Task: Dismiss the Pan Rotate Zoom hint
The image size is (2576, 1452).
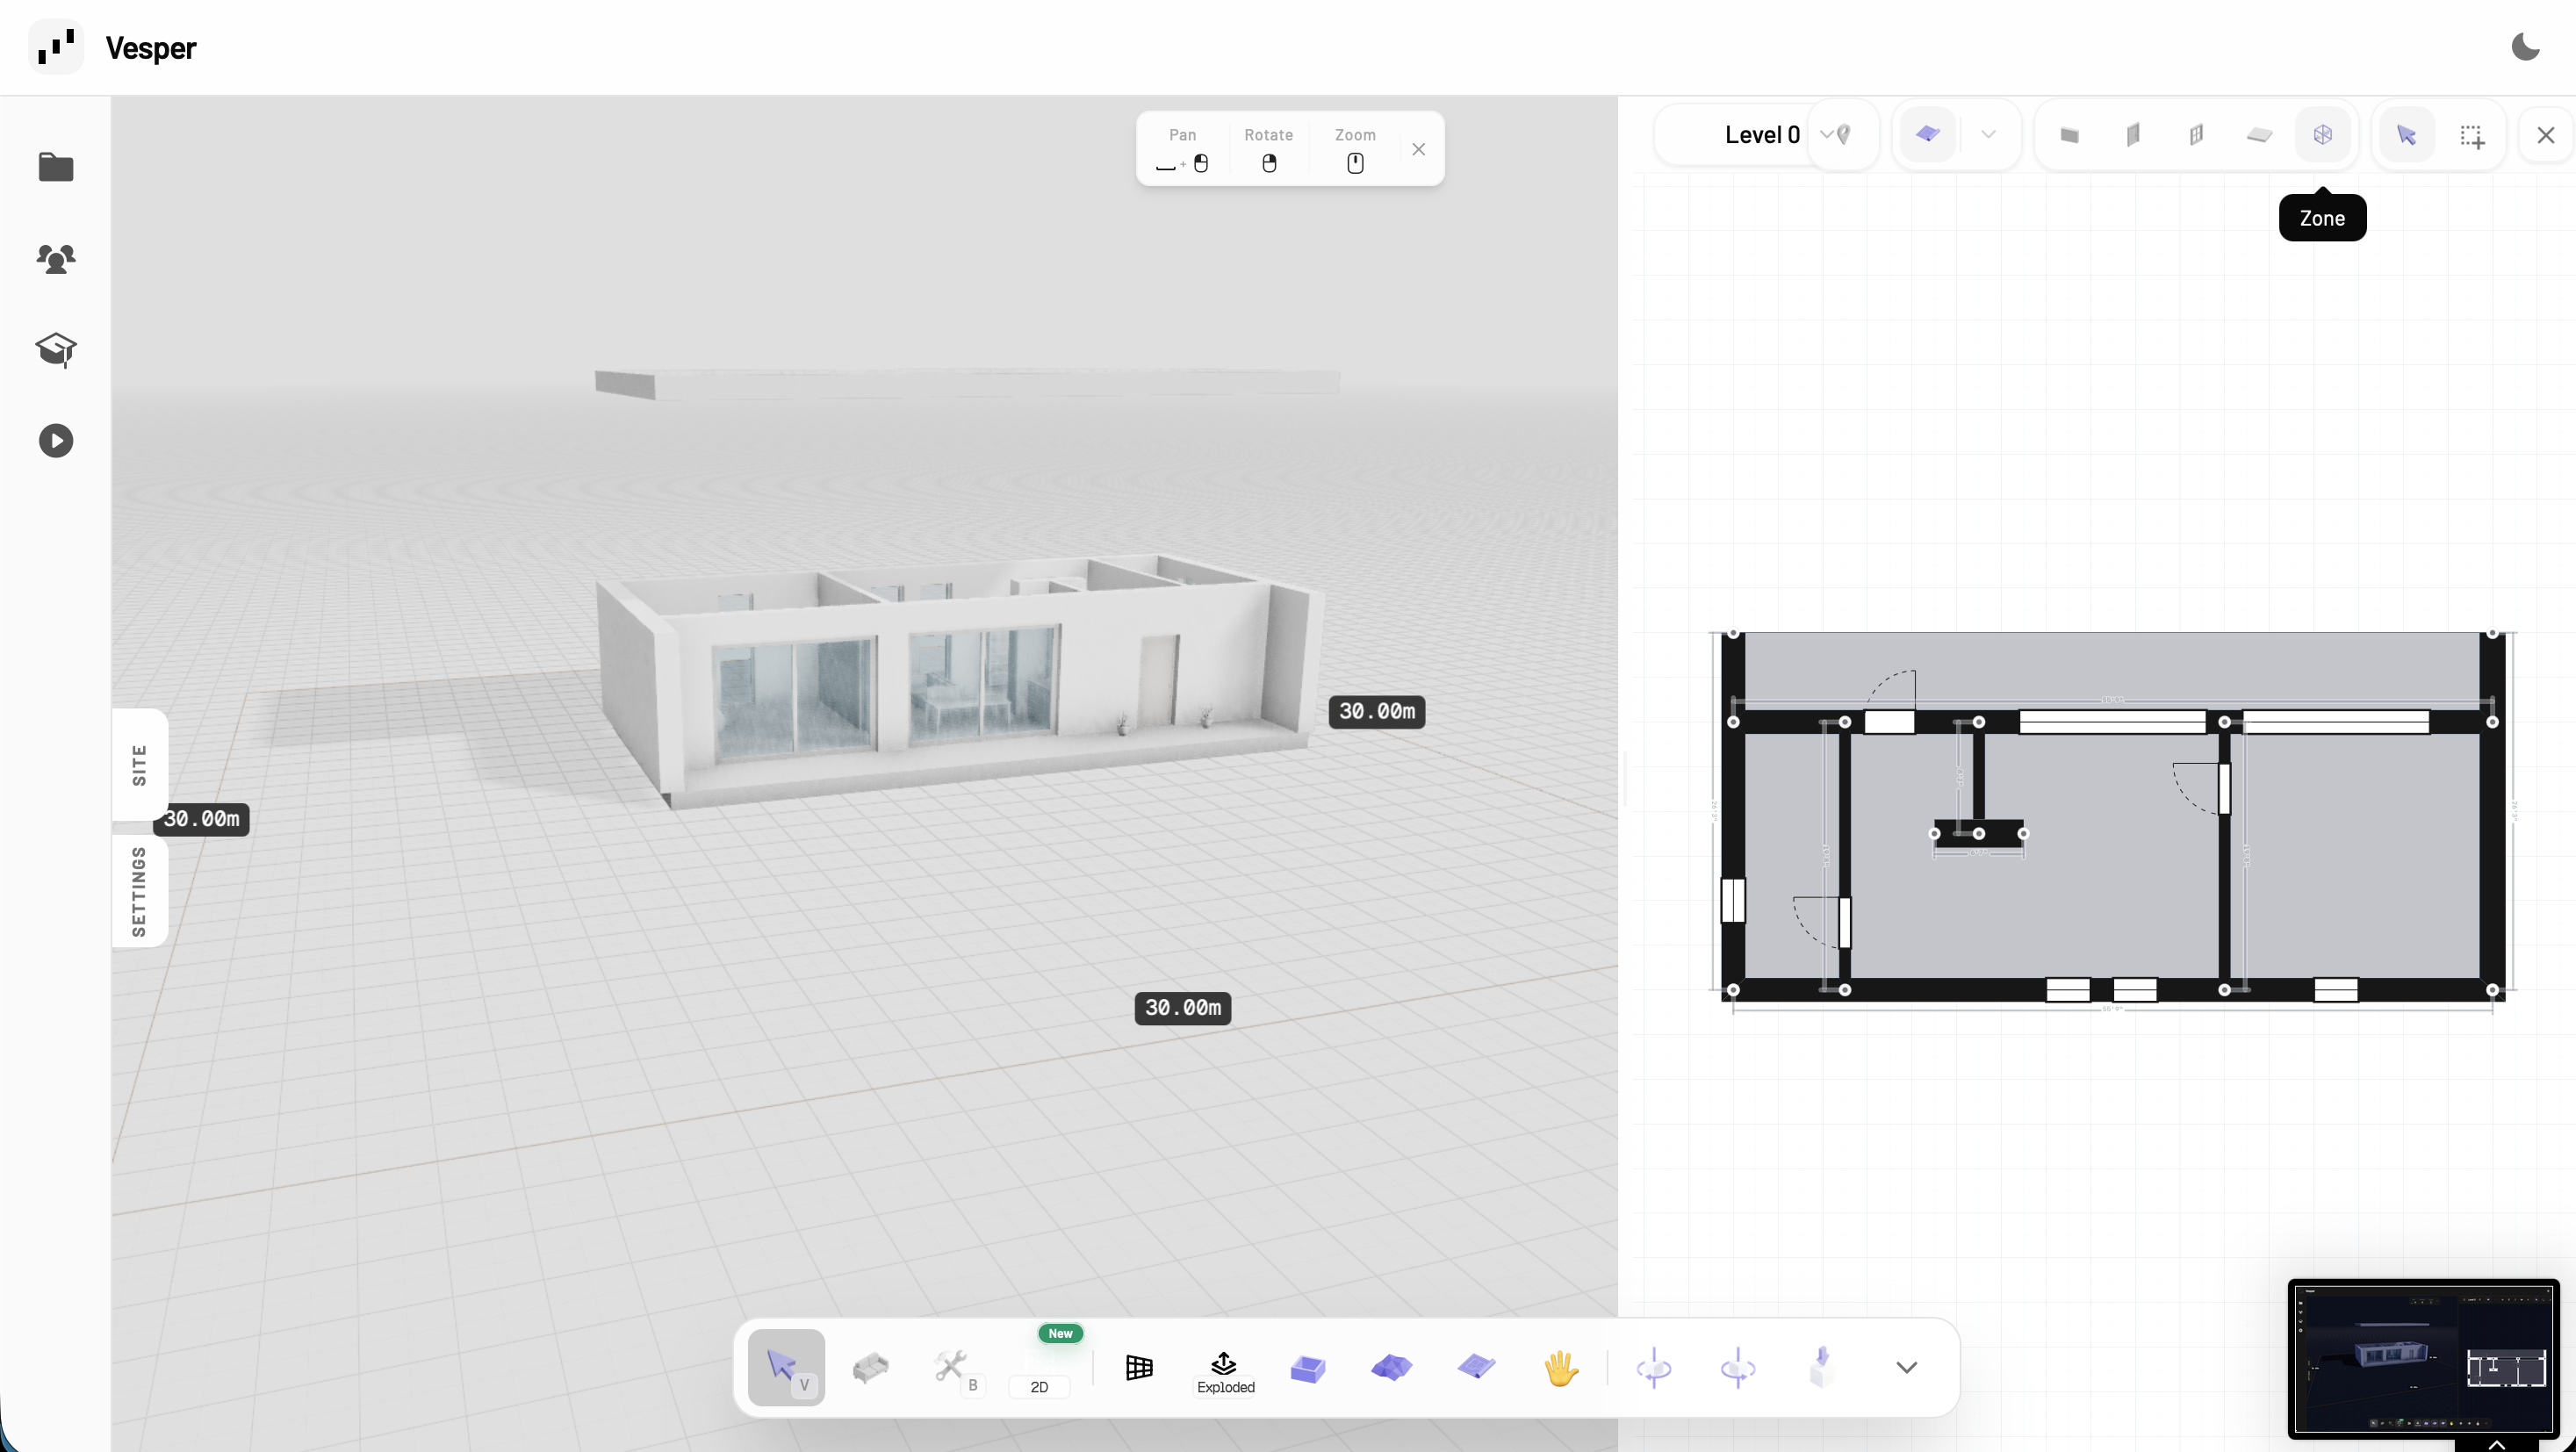Action: pyautogui.click(x=1418, y=149)
